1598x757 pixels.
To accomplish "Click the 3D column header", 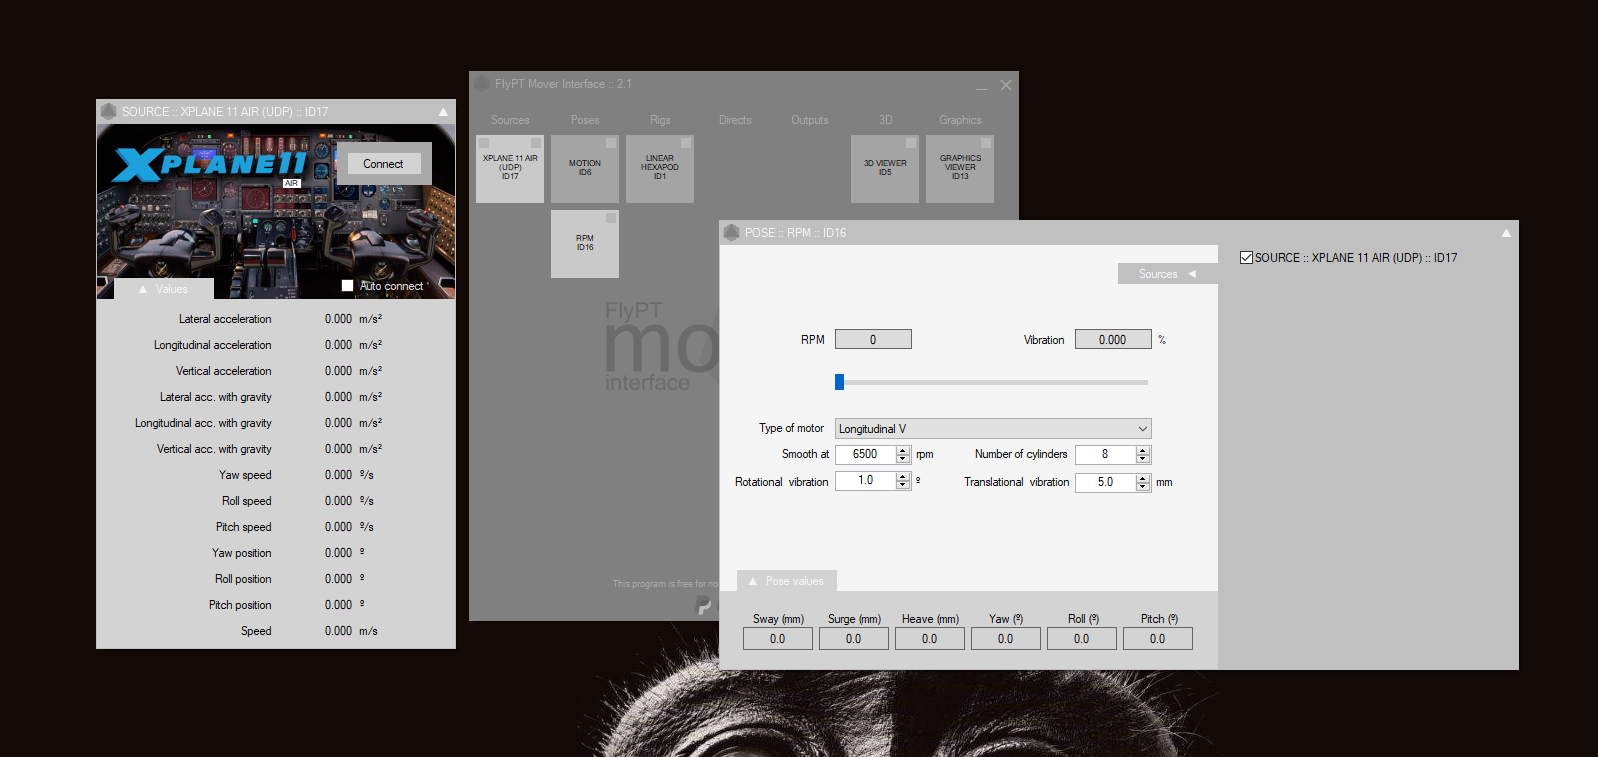I will point(885,120).
